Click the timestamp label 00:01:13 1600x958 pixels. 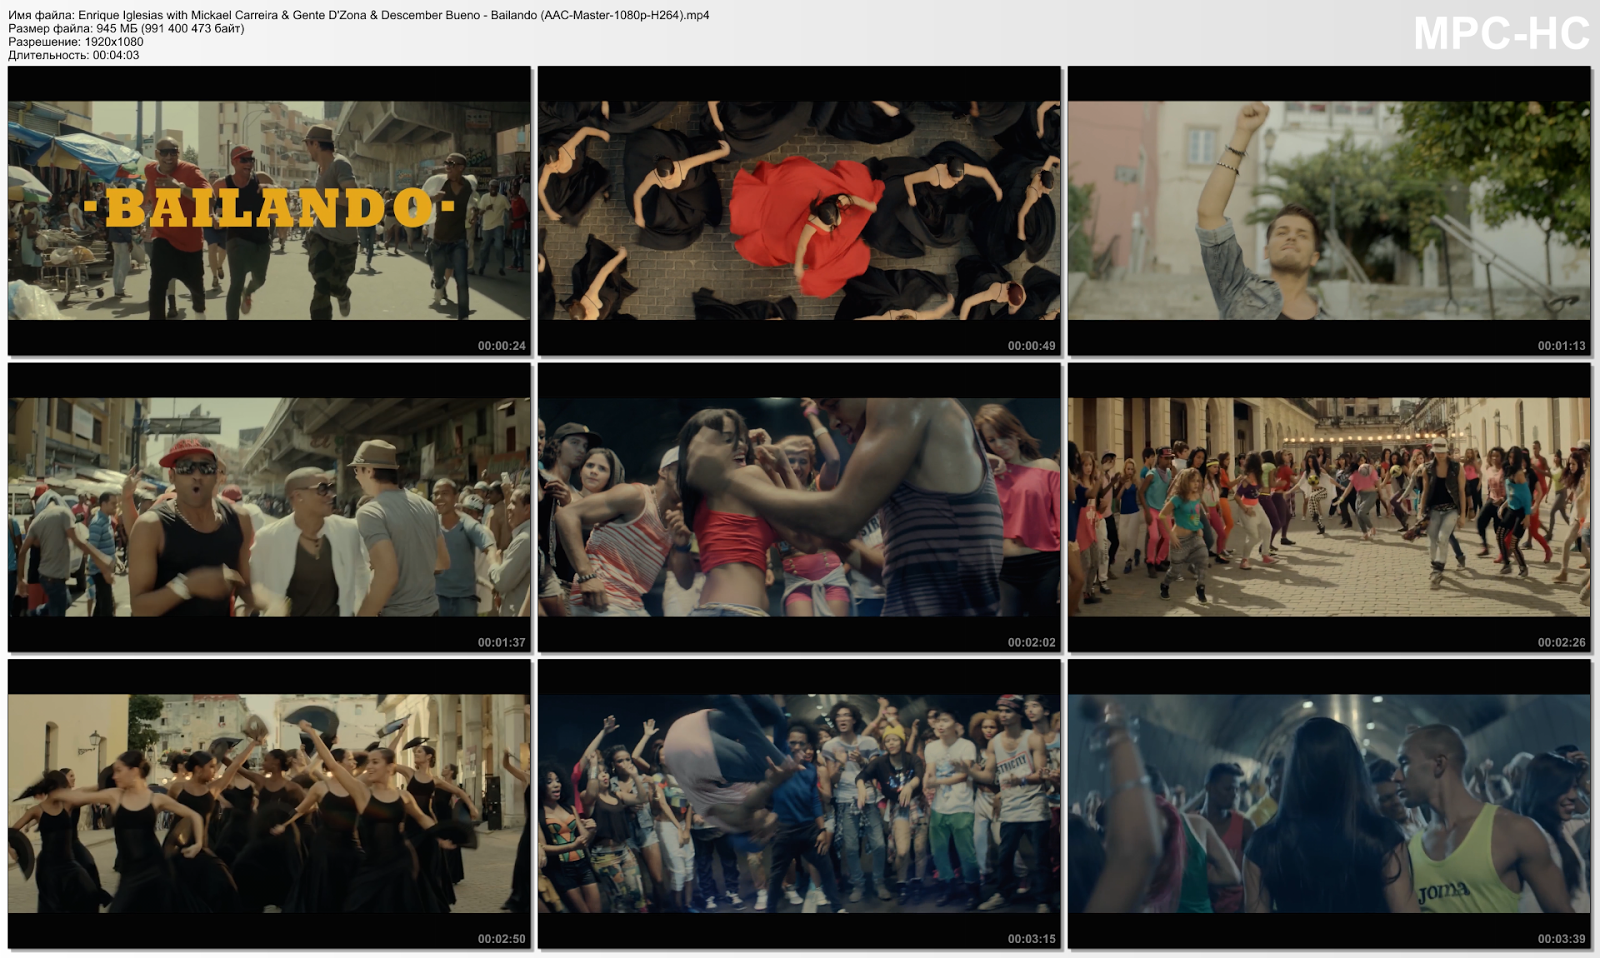tap(1561, 346)
